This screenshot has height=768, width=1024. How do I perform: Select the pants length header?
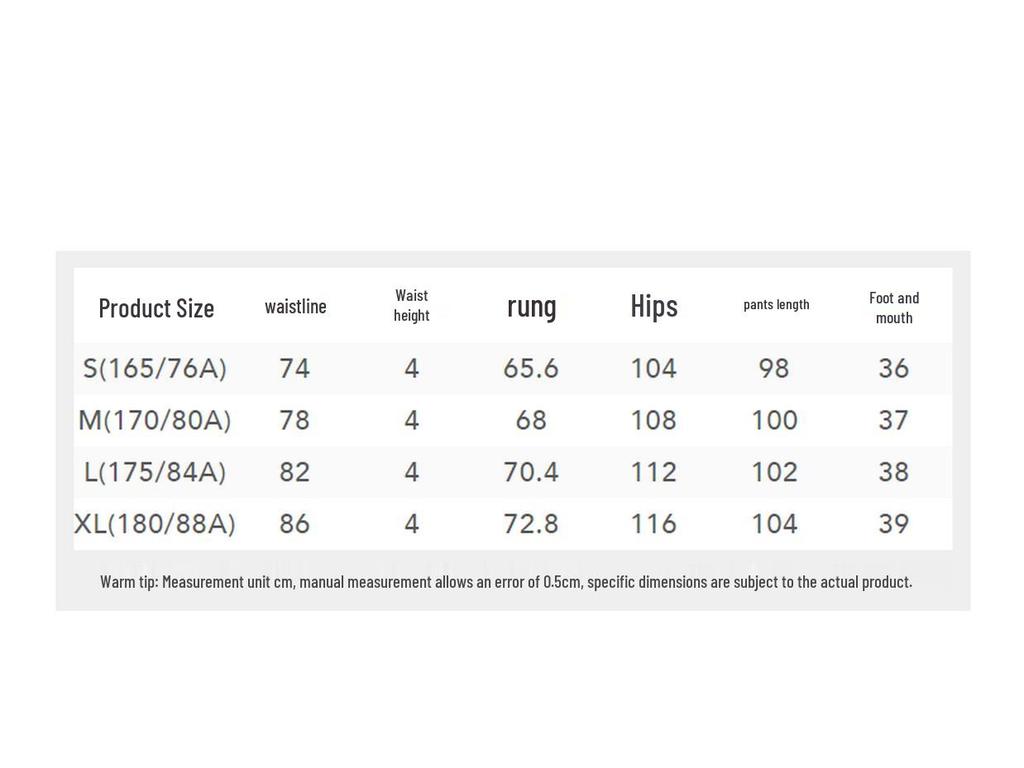(776, 304)
